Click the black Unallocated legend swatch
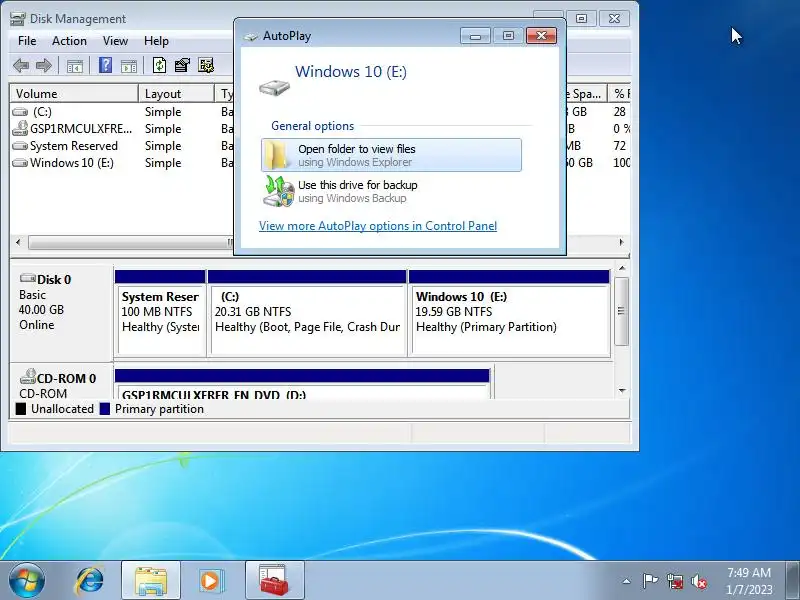The image size is (800, 600). pos(20,409)
